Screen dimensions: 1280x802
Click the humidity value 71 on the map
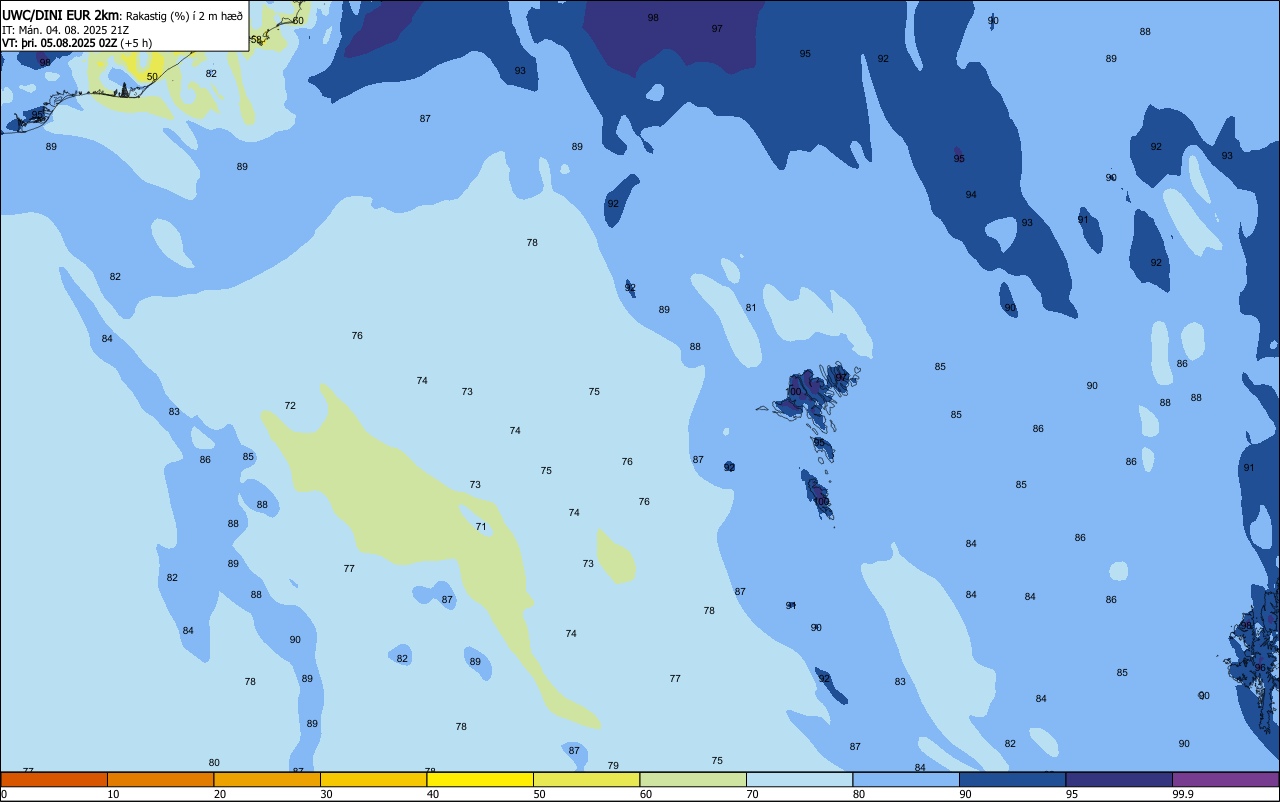[481, 526]
